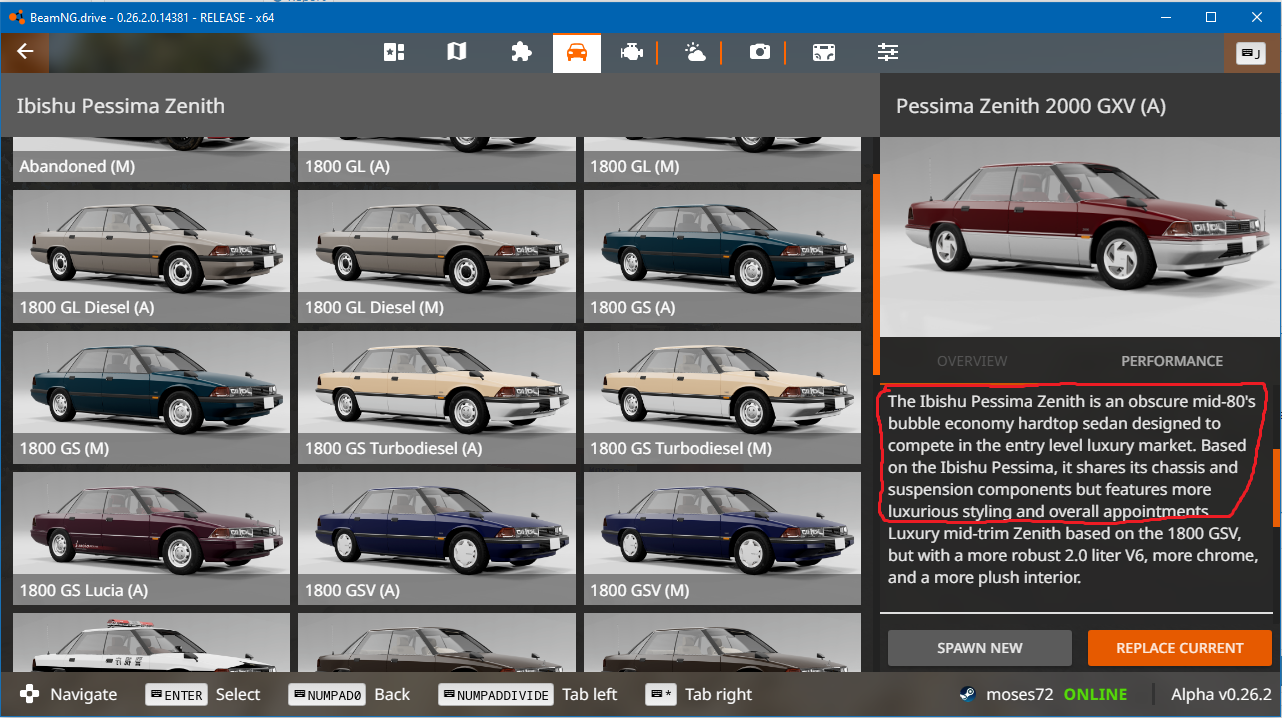The image size is (1282, 718).
Task: Click the Pessima Zenith 2000 GXV (A) title
Action: coord(1031,106)
